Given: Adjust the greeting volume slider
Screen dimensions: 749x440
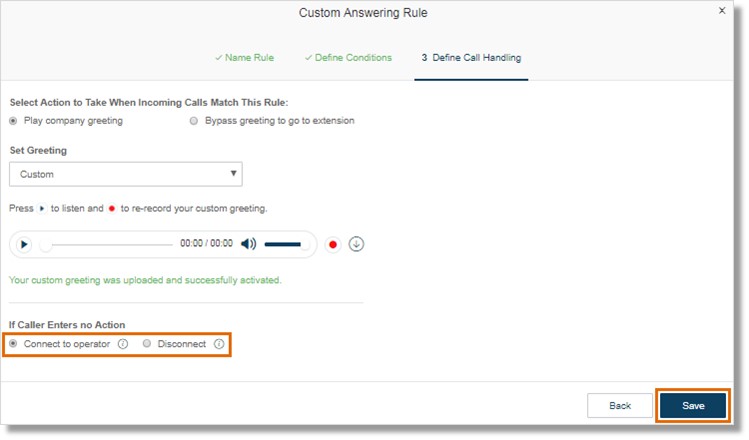Looking at the screenshot, I should [x=286, y=245].
